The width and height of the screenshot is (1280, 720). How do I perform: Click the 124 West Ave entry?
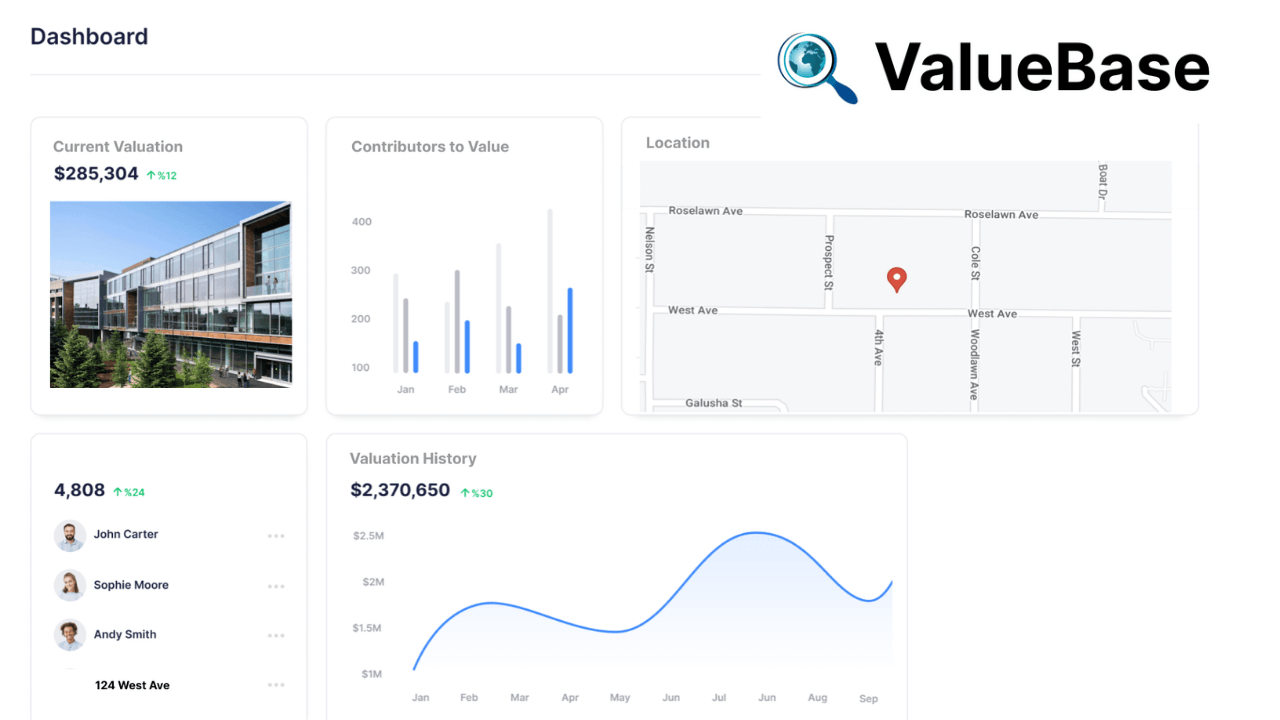pyautogui.click(x=132, y=685)
